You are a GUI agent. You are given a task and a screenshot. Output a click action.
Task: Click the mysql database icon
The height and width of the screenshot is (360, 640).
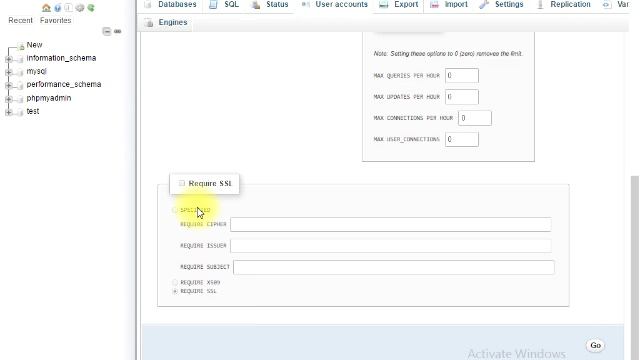(x=19, y=72)
